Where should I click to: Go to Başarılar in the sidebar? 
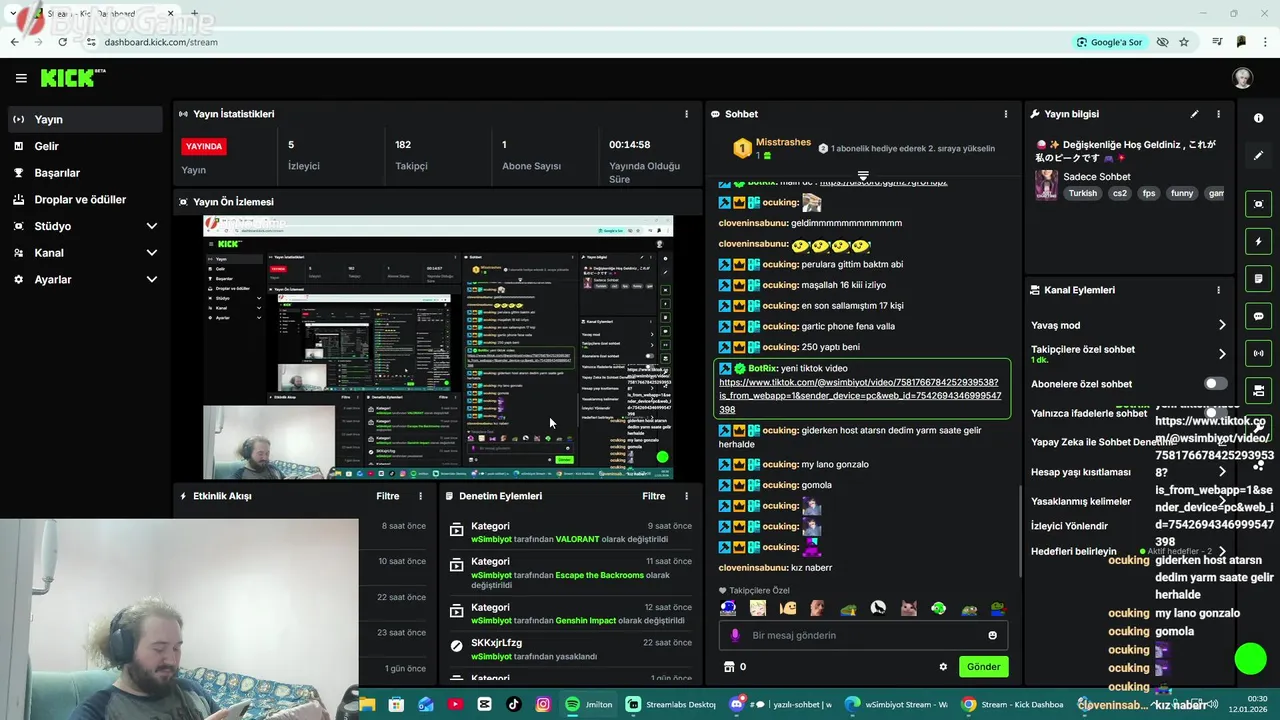[x=85, y=173]
